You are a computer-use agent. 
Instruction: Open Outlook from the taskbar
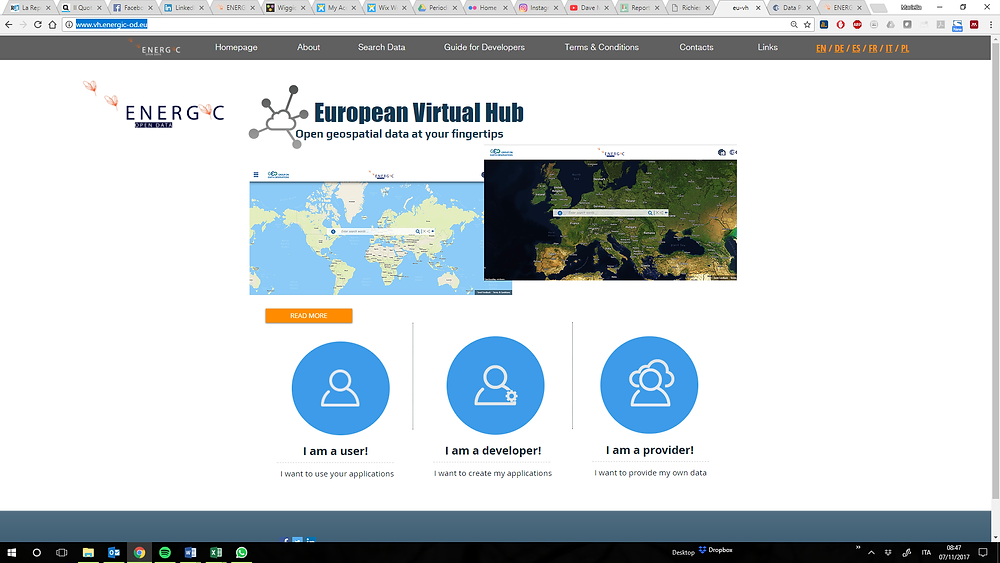tap(114, 552)
